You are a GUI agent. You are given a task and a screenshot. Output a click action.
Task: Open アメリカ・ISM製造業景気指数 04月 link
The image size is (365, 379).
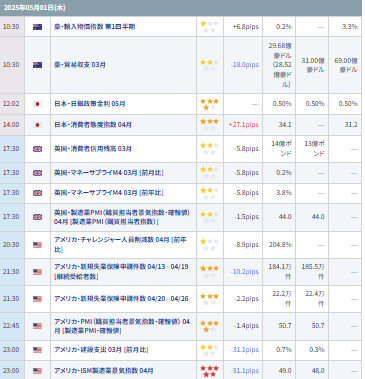[104, 371]
